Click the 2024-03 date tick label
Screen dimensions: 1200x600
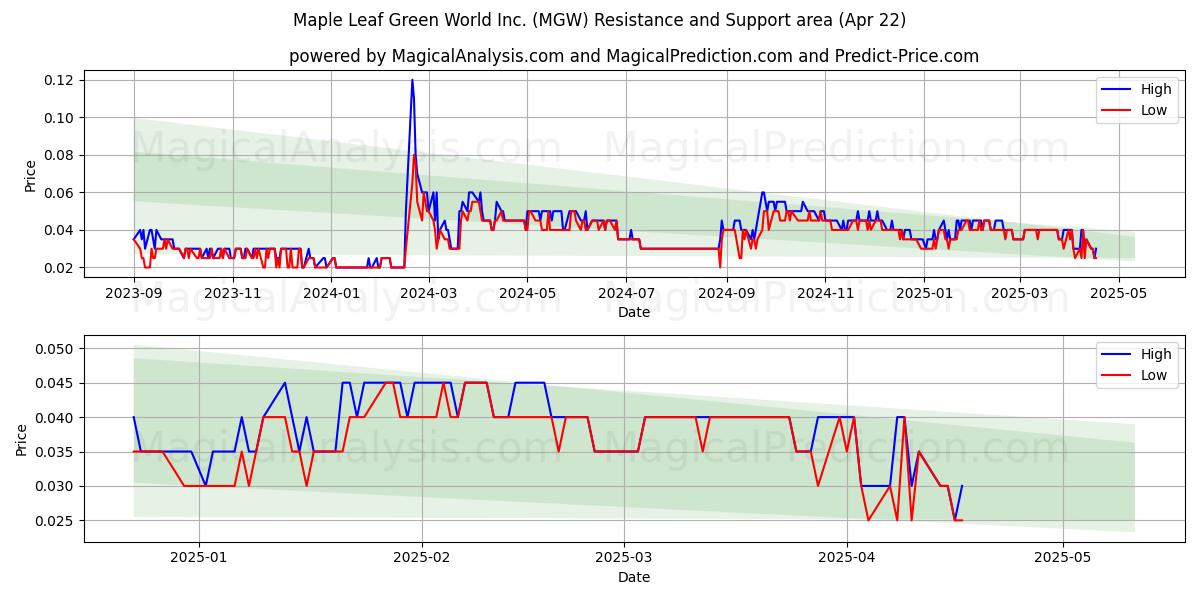(428, 293)
